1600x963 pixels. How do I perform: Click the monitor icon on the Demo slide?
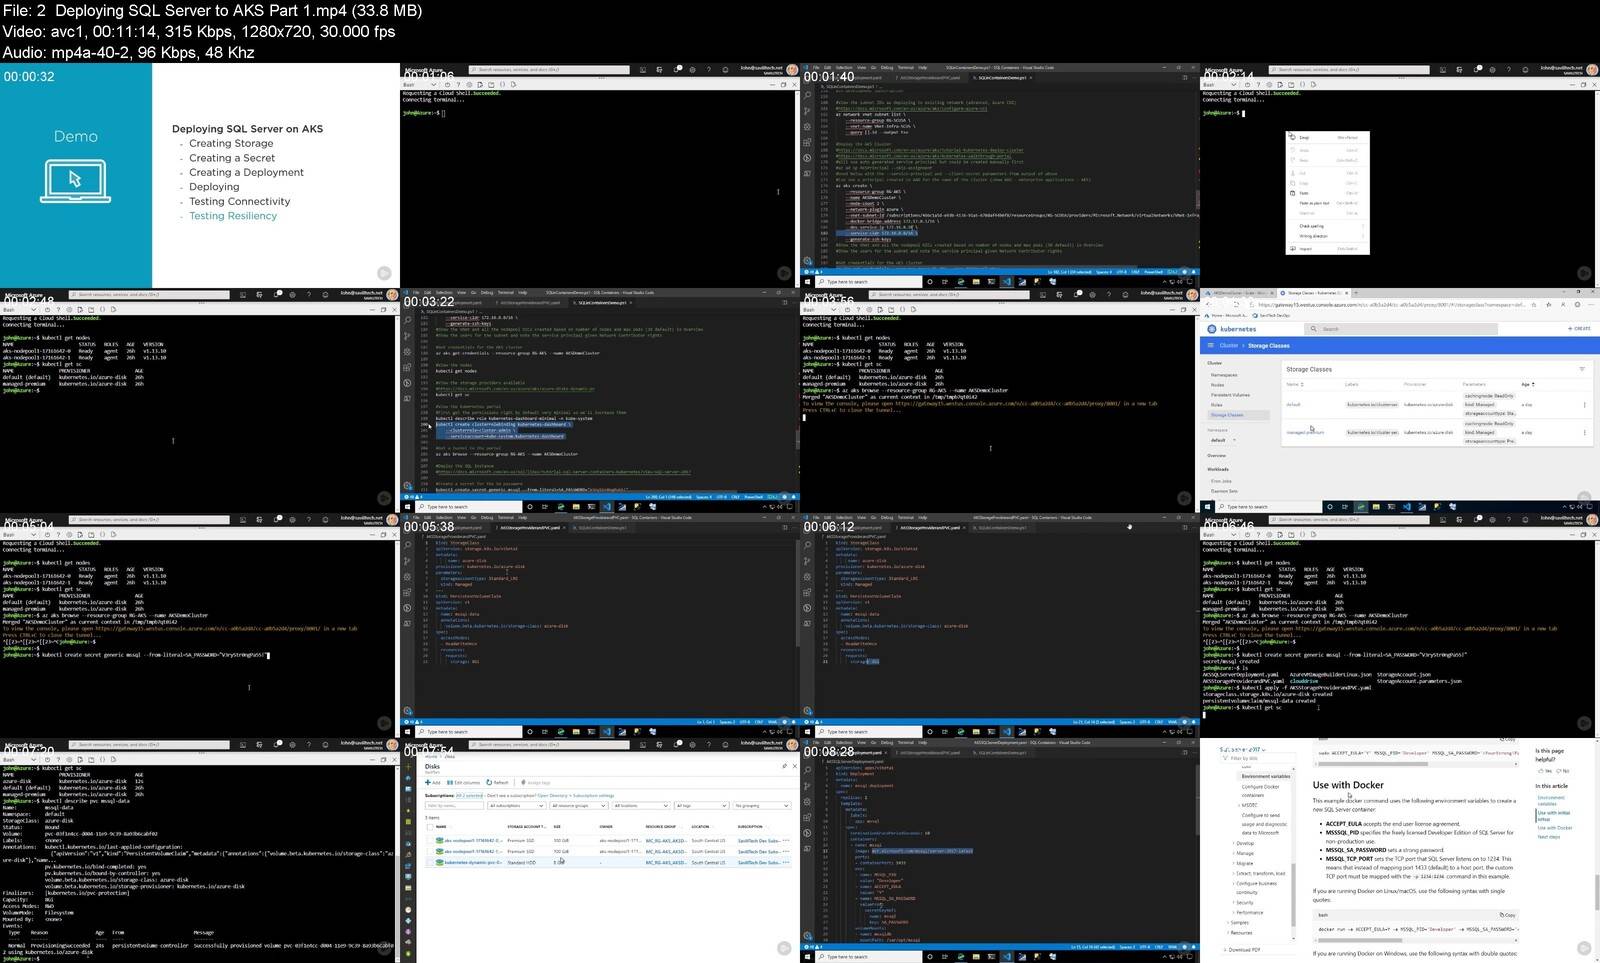(x=75, y=181)
